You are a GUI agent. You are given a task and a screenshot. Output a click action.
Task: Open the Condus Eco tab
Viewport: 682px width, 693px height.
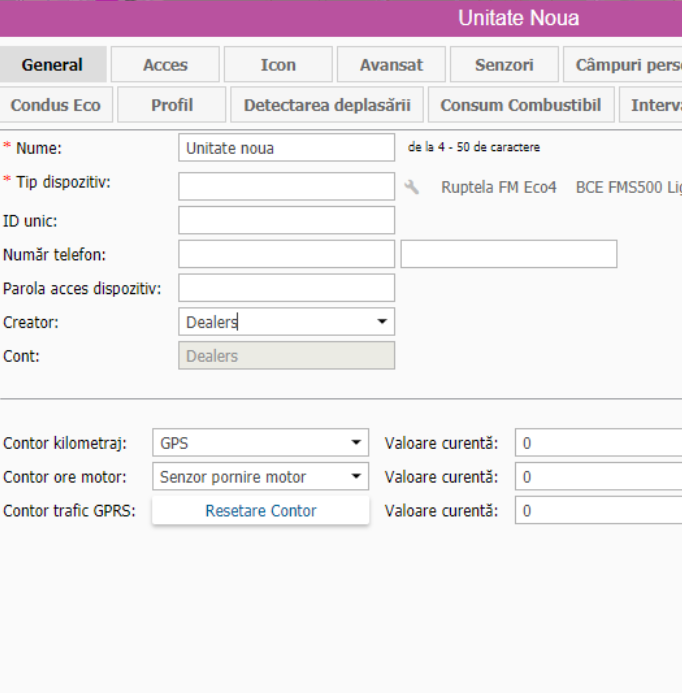56,105
